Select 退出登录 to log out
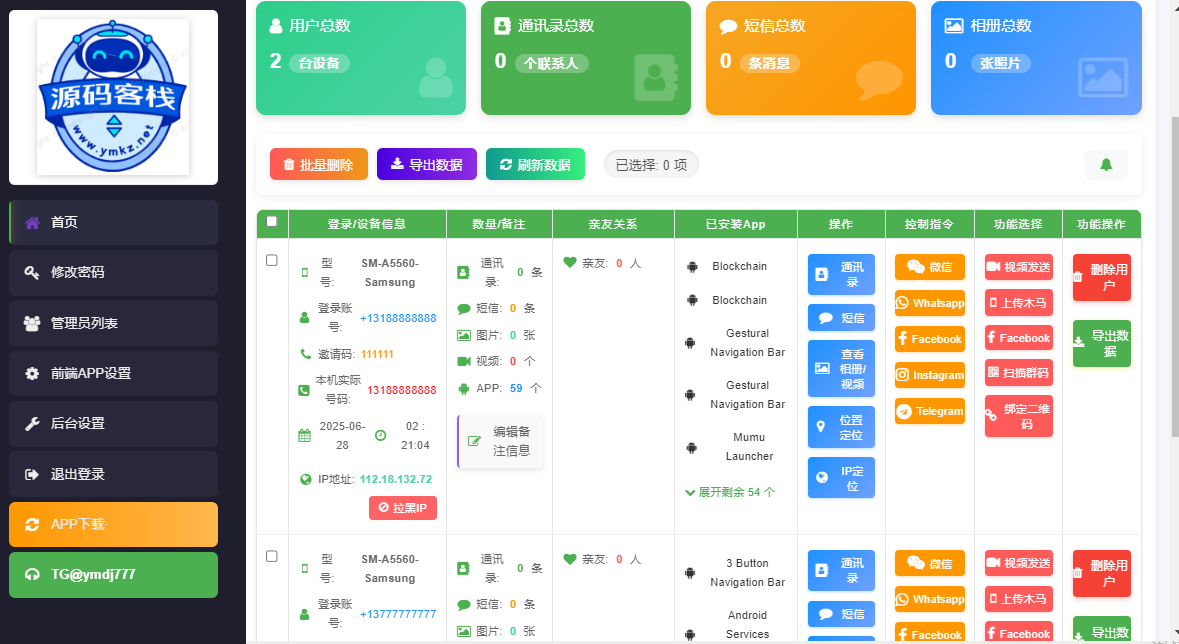 click(114, 474)
